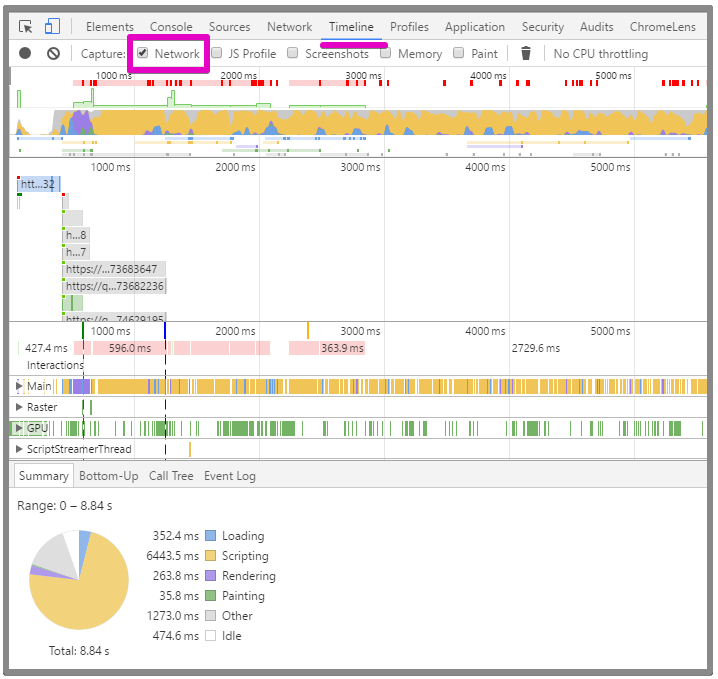Open the Application tab
Viewport: 718px width, 679px height.
[x=475, y=27]
